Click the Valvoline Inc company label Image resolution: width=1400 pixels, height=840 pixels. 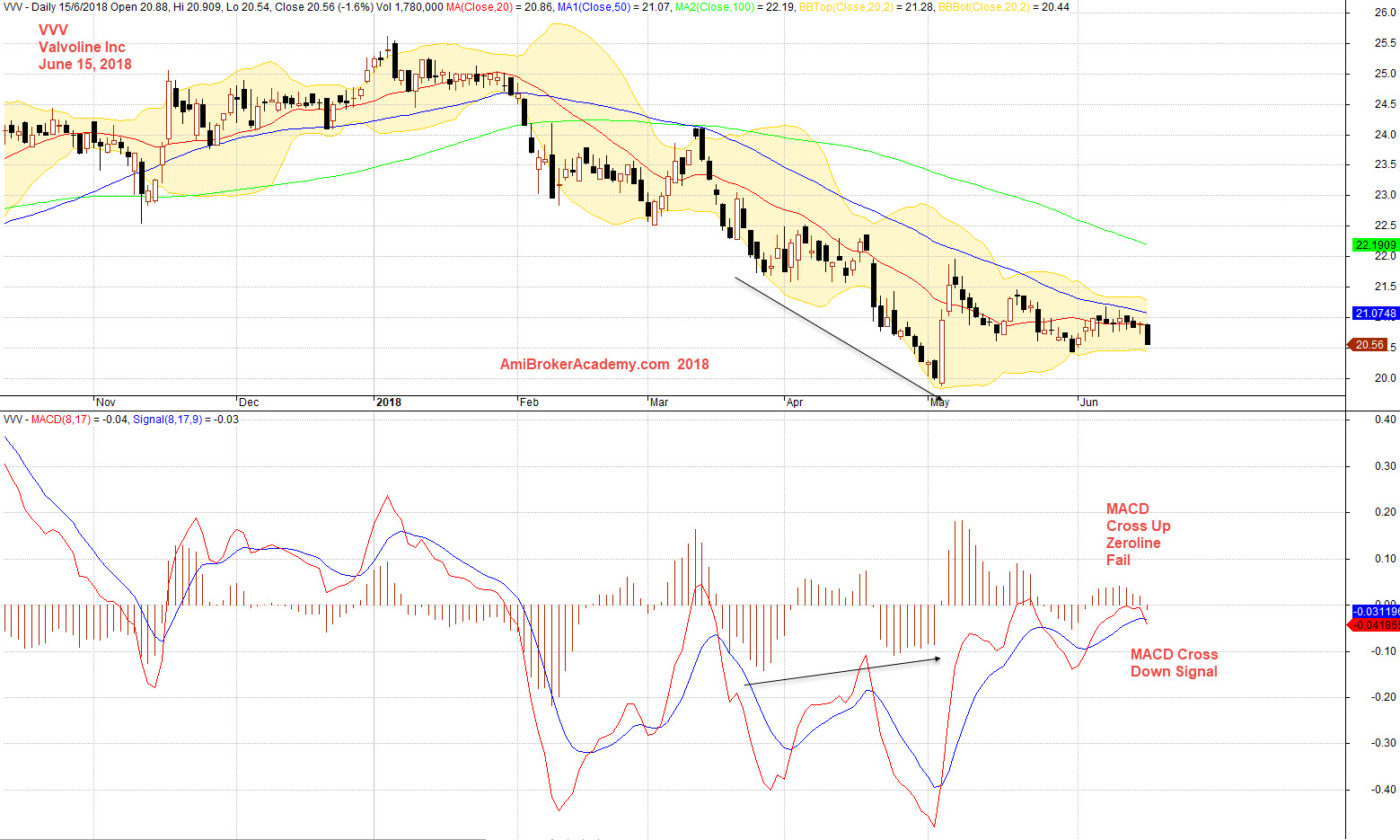(x=82, y=46)
